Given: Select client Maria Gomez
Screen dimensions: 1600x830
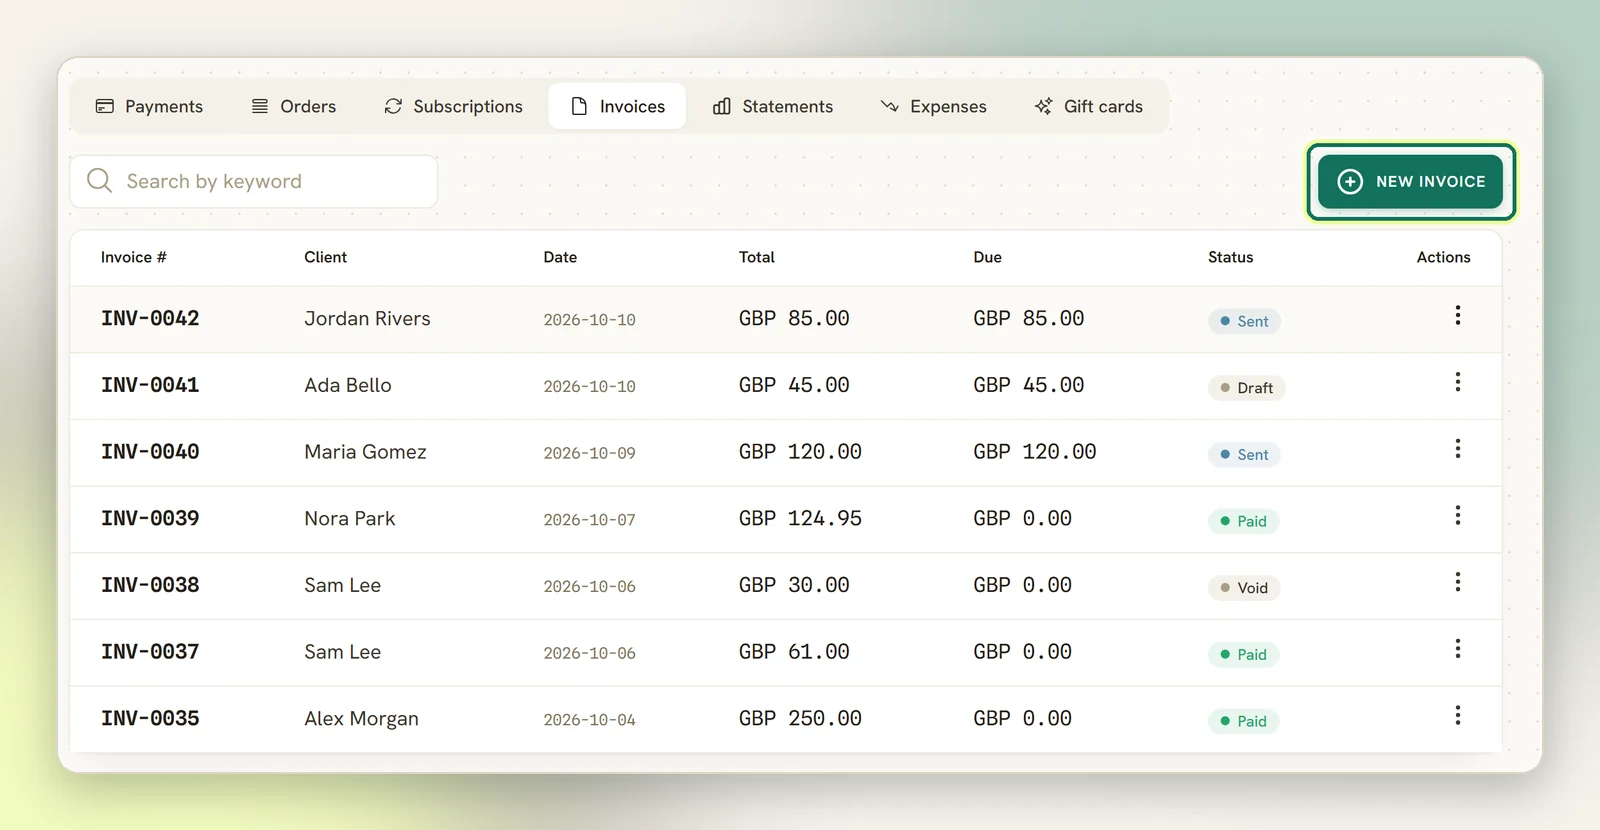Looking at the screenshot, I should click(x=365, y=451).
